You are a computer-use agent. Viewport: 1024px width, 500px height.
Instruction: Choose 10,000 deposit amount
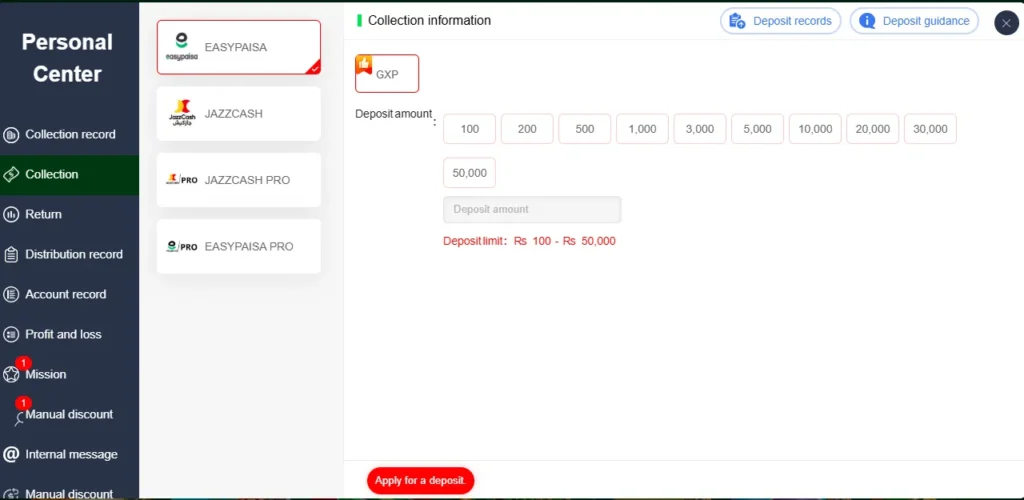pyautogui.click(x=815, y=129)
